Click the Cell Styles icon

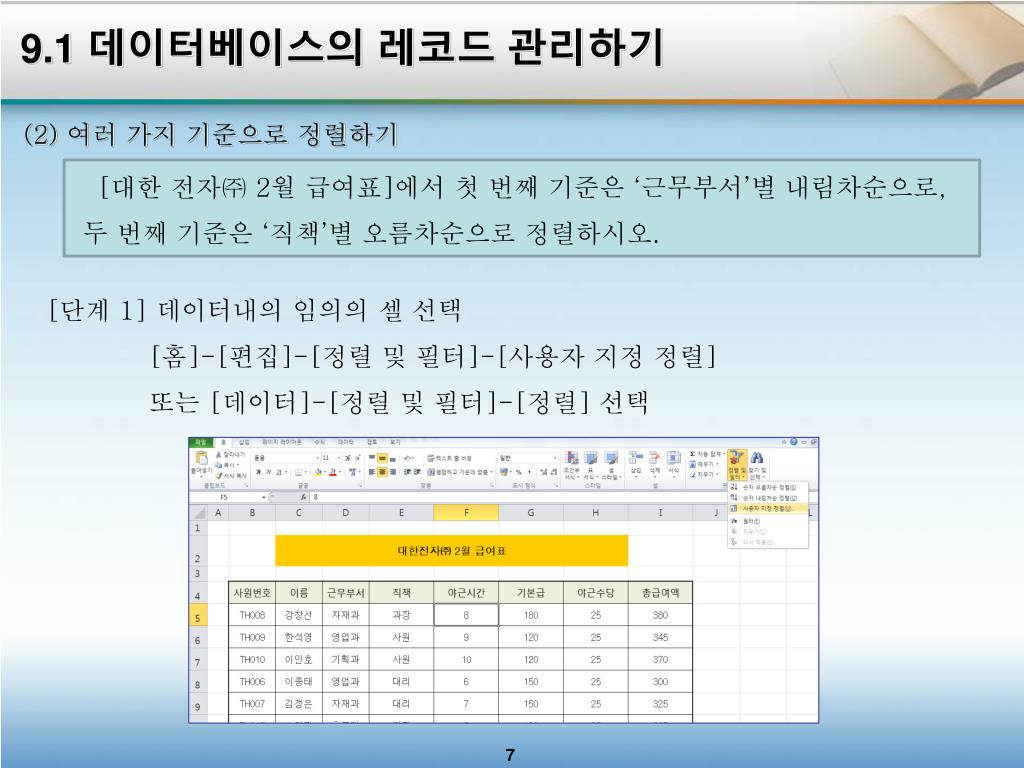click(x=611, y=458)
